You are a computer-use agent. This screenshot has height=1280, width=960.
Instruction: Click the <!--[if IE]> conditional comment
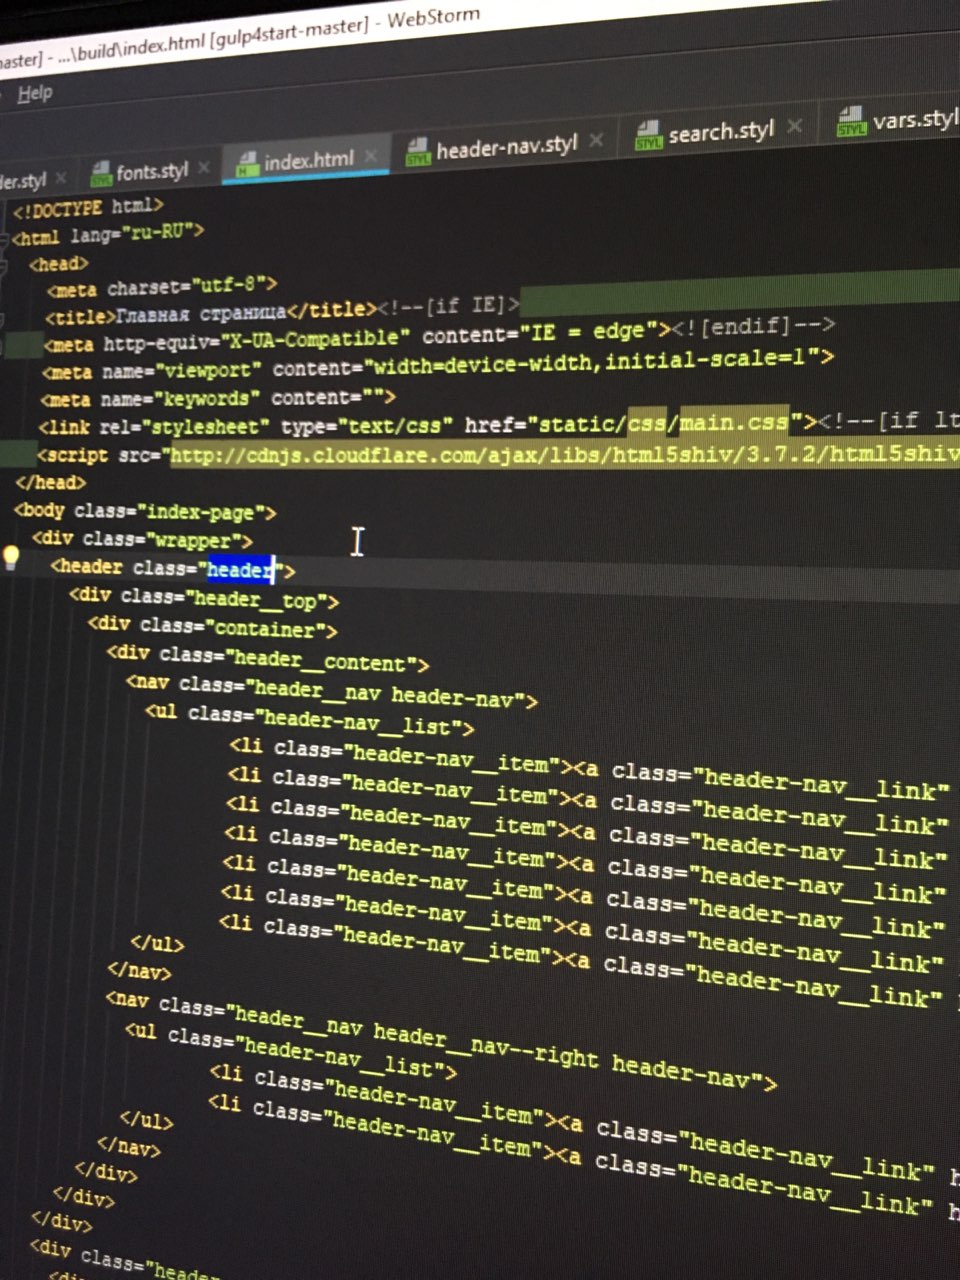coord(450,306)
